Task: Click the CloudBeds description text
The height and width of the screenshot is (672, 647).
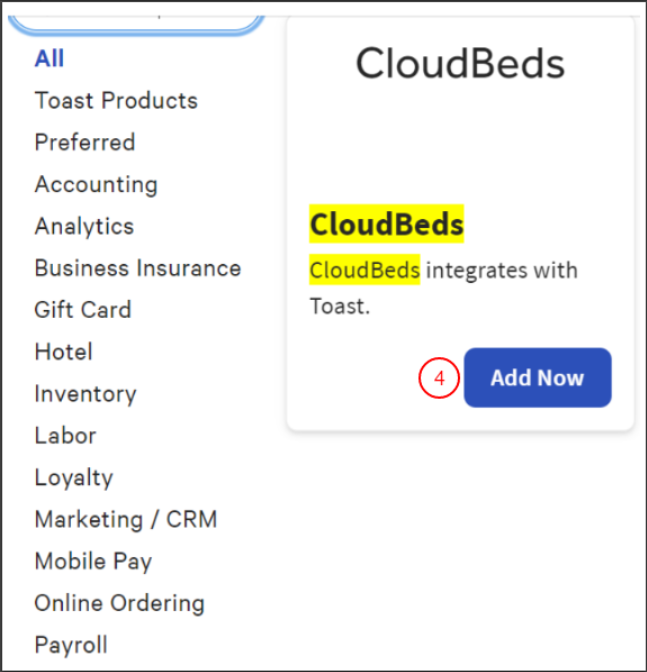Action: click(443, 288)
